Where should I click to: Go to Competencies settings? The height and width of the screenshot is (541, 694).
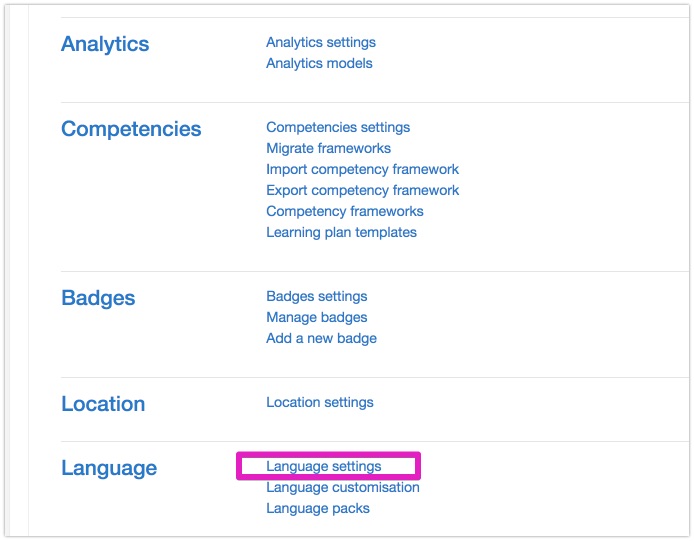(338, 128)
